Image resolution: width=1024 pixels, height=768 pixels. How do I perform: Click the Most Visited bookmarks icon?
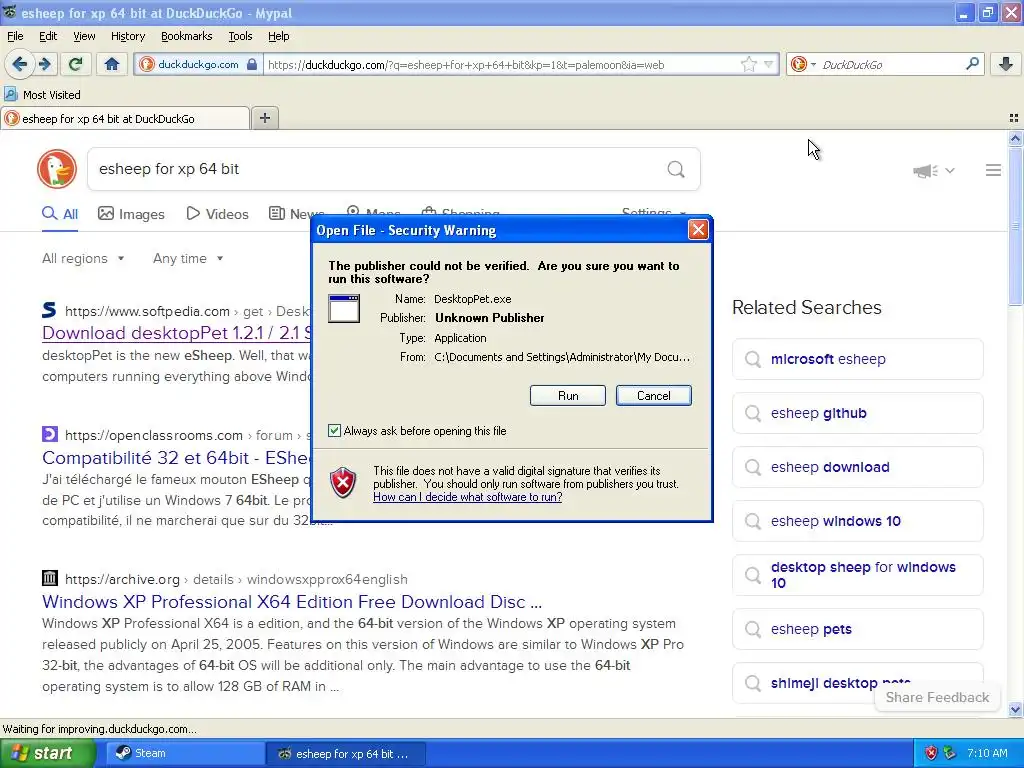tap(10, 94)
